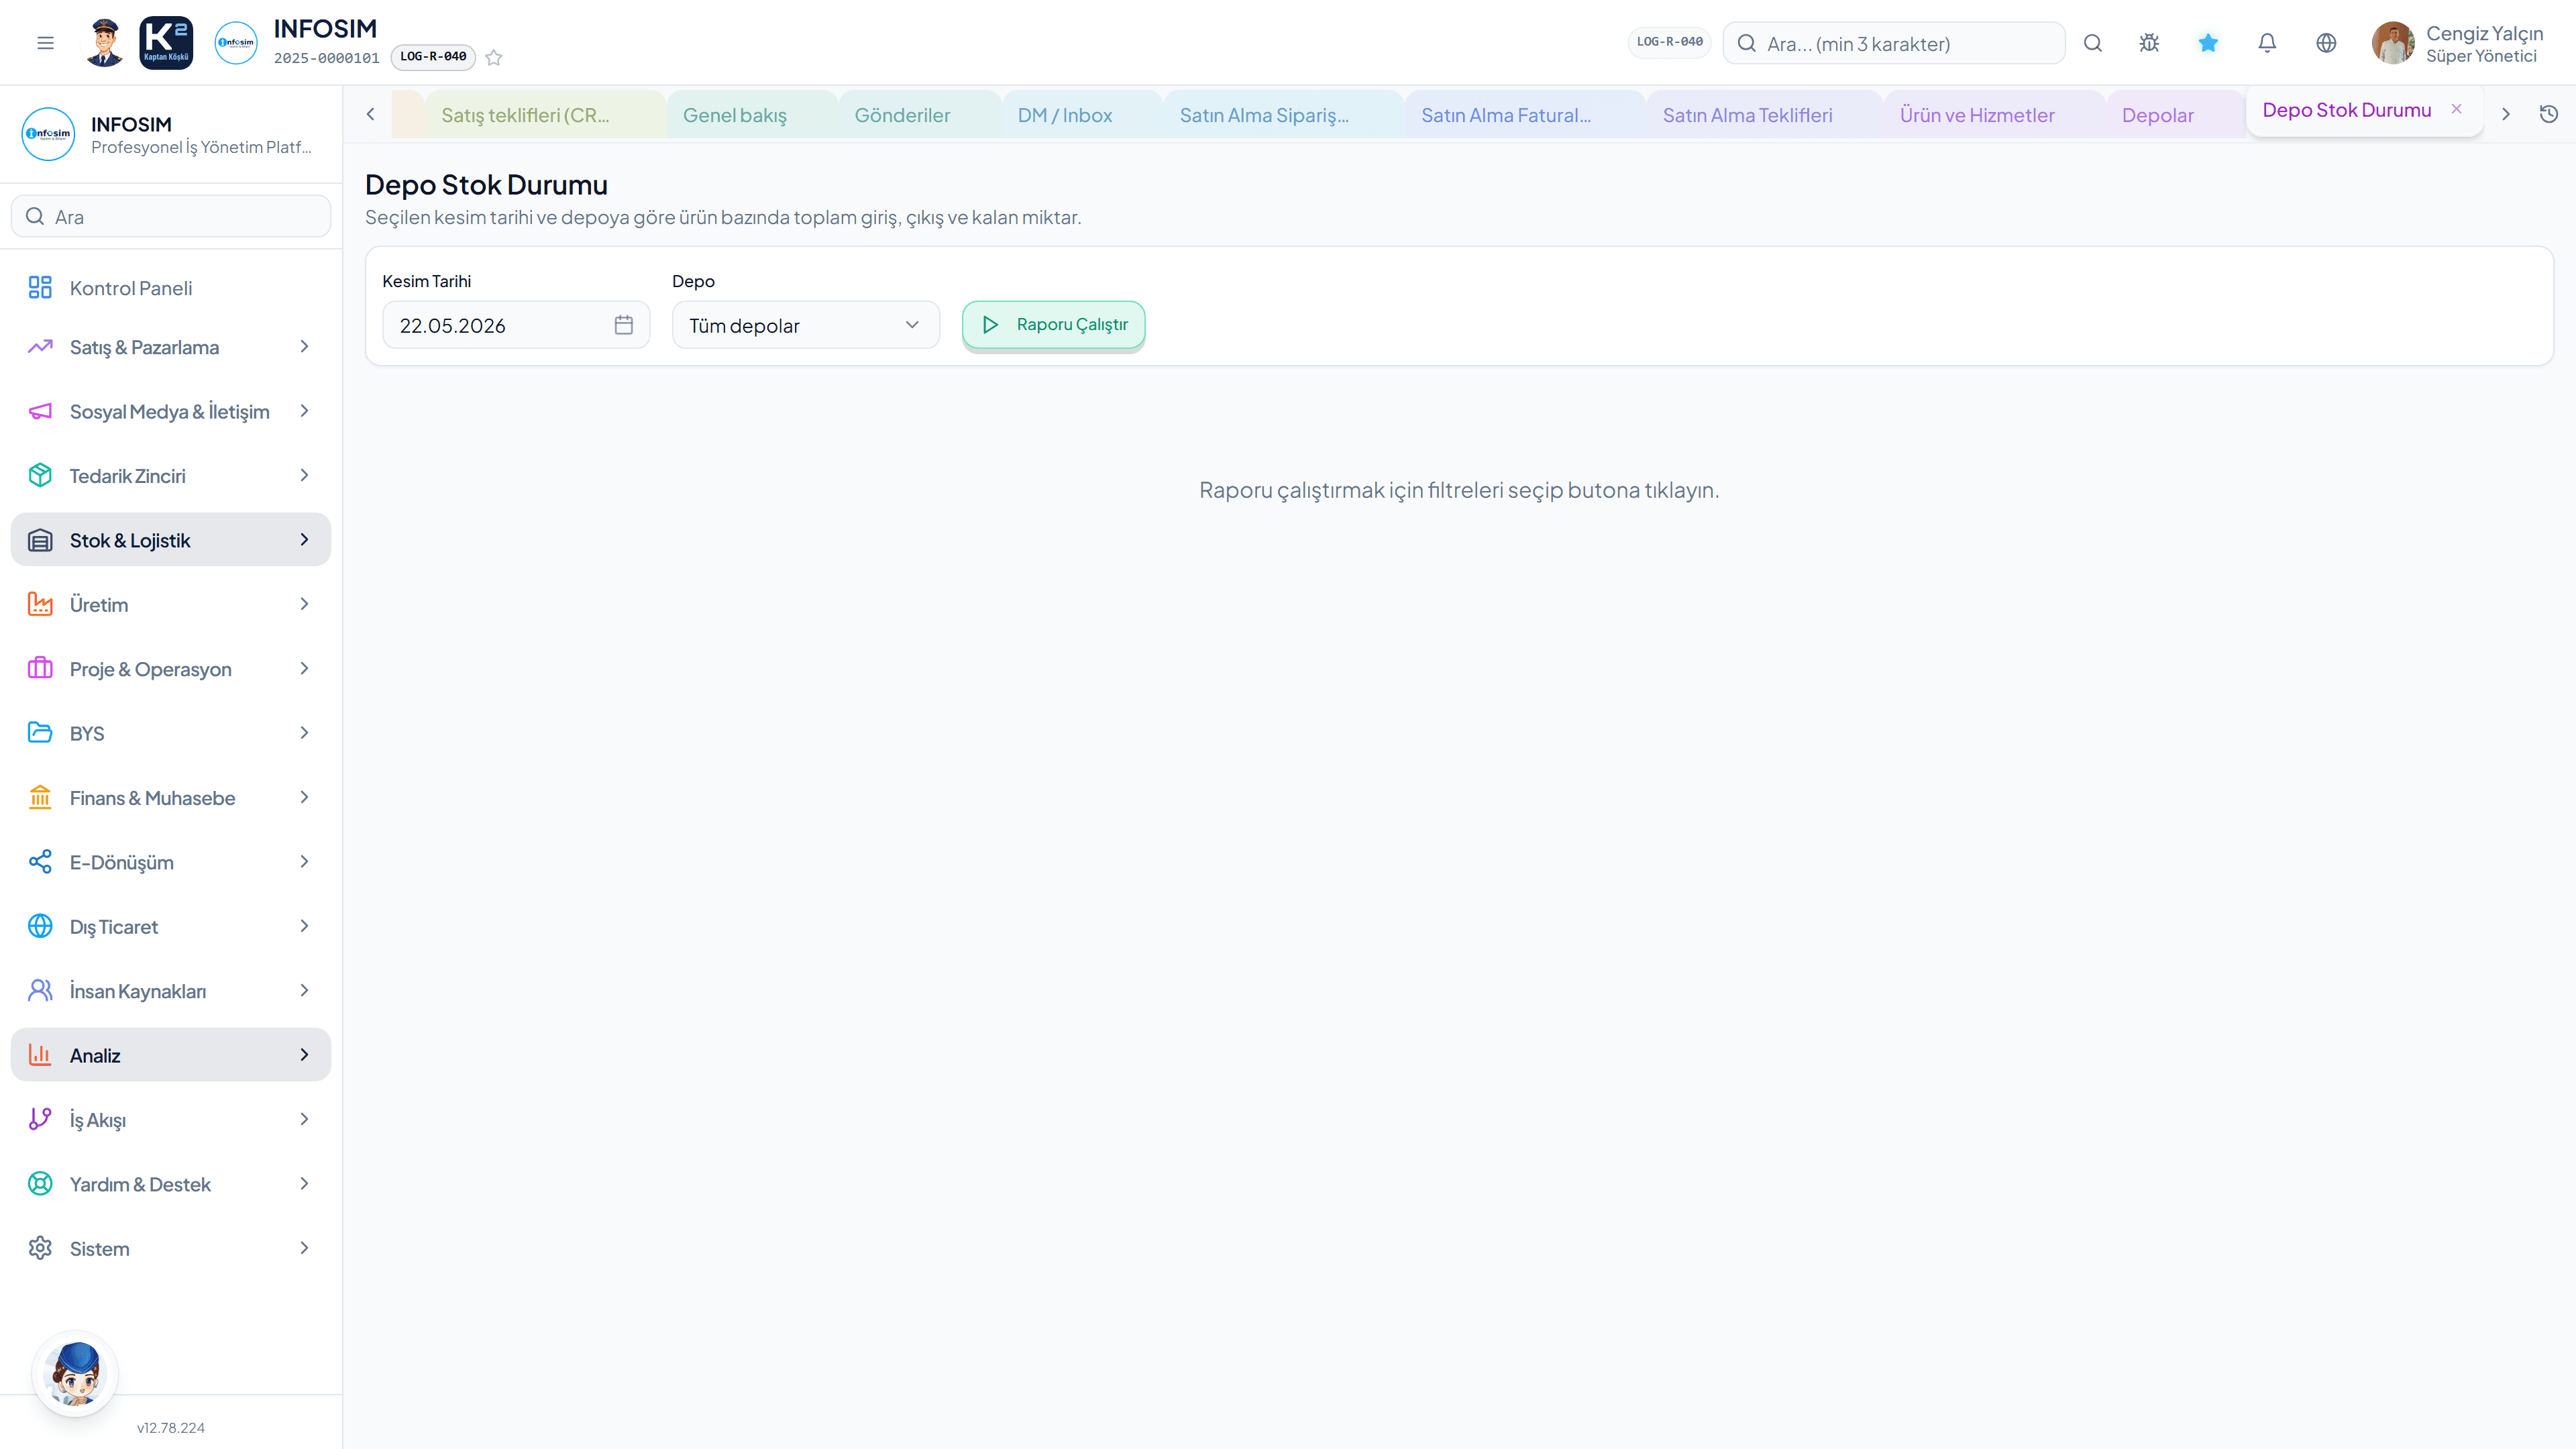The width and height of the screenshot is (2576, 1449).
Task: Click the Dış Ticaret globe icon
Action: [x=40, y=926]
